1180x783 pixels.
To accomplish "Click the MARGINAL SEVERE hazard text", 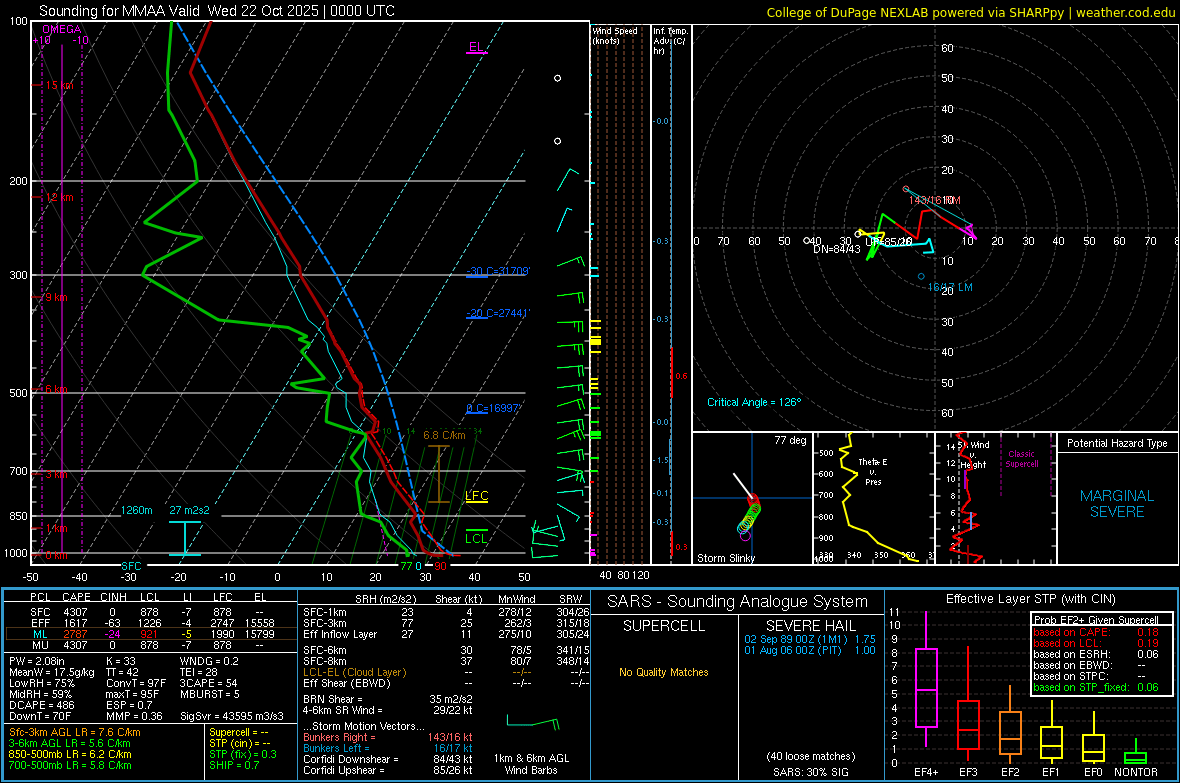I will [1117, 504].
